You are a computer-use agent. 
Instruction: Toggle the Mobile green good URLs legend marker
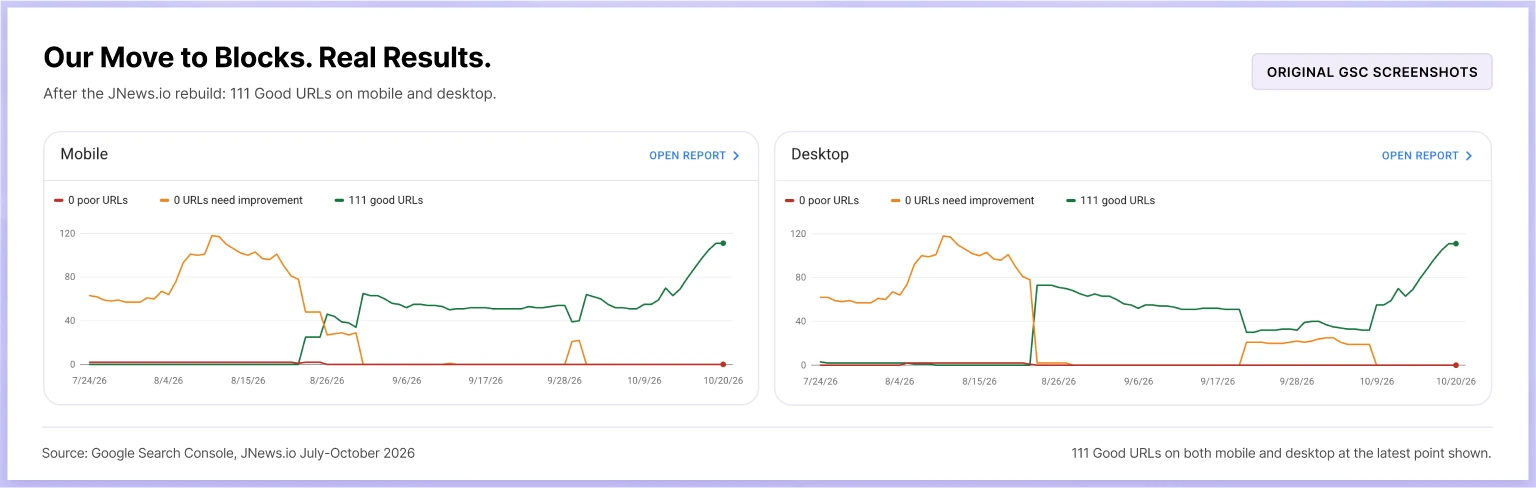(x=339, y=200)
